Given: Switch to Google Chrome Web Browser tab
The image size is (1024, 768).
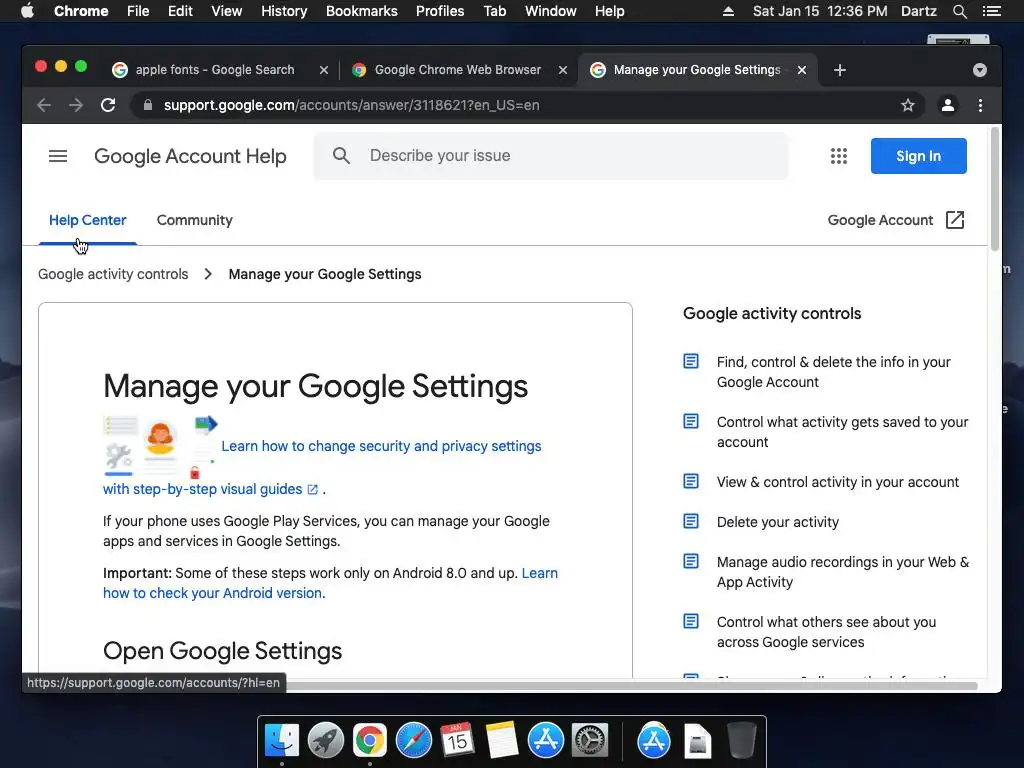Looking at the screenshot, I should [457, 70].
